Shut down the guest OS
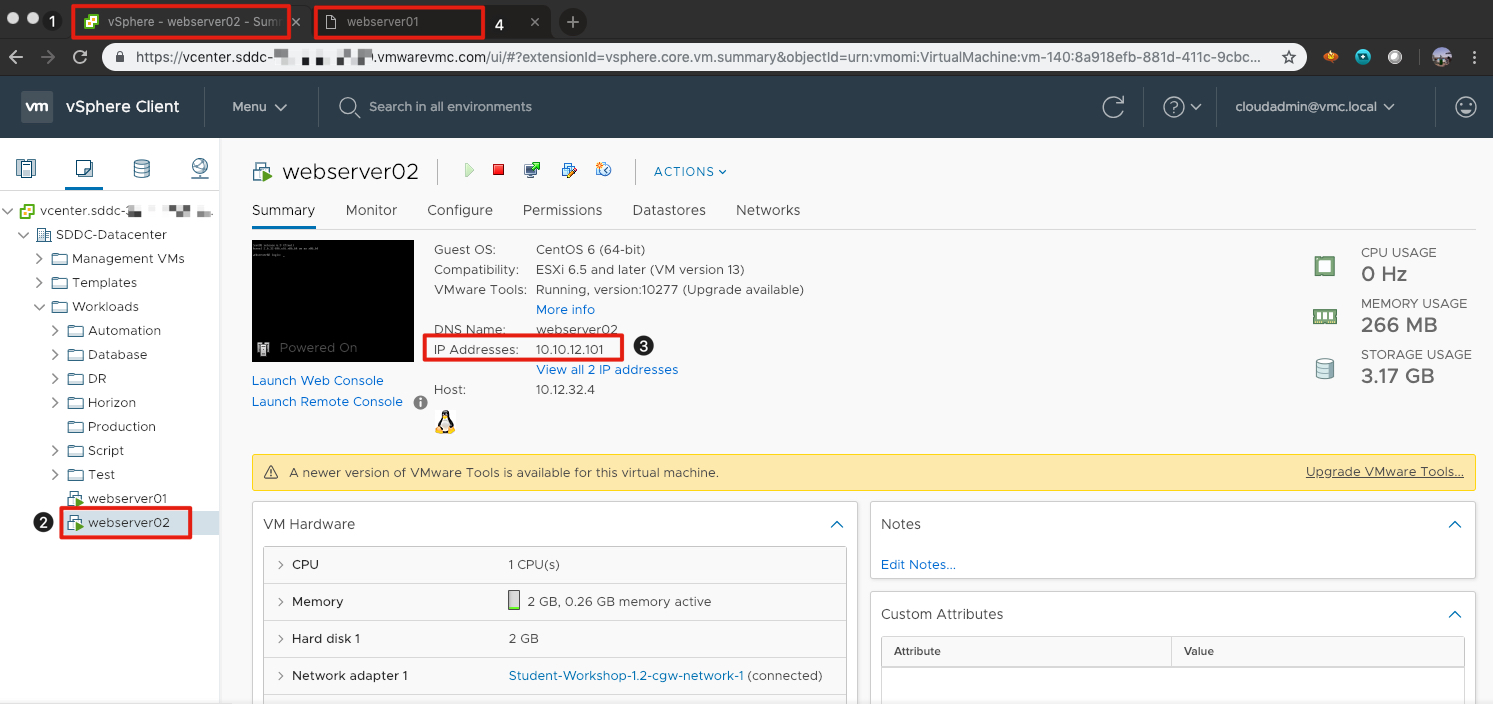Viewport: 1493px width, 704px height. (x=498, y=170)
